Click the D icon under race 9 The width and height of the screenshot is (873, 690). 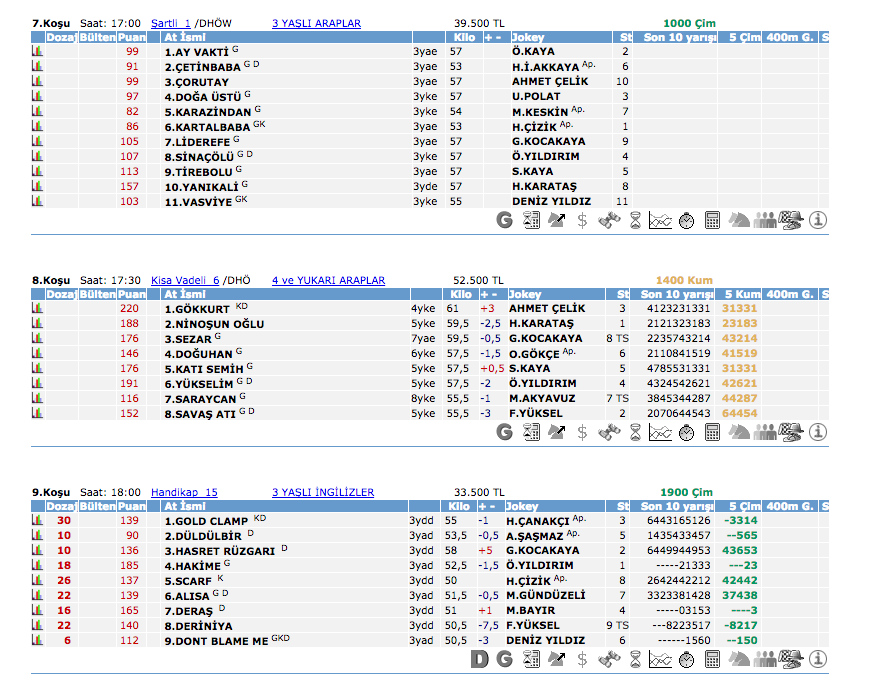(480, 659)
